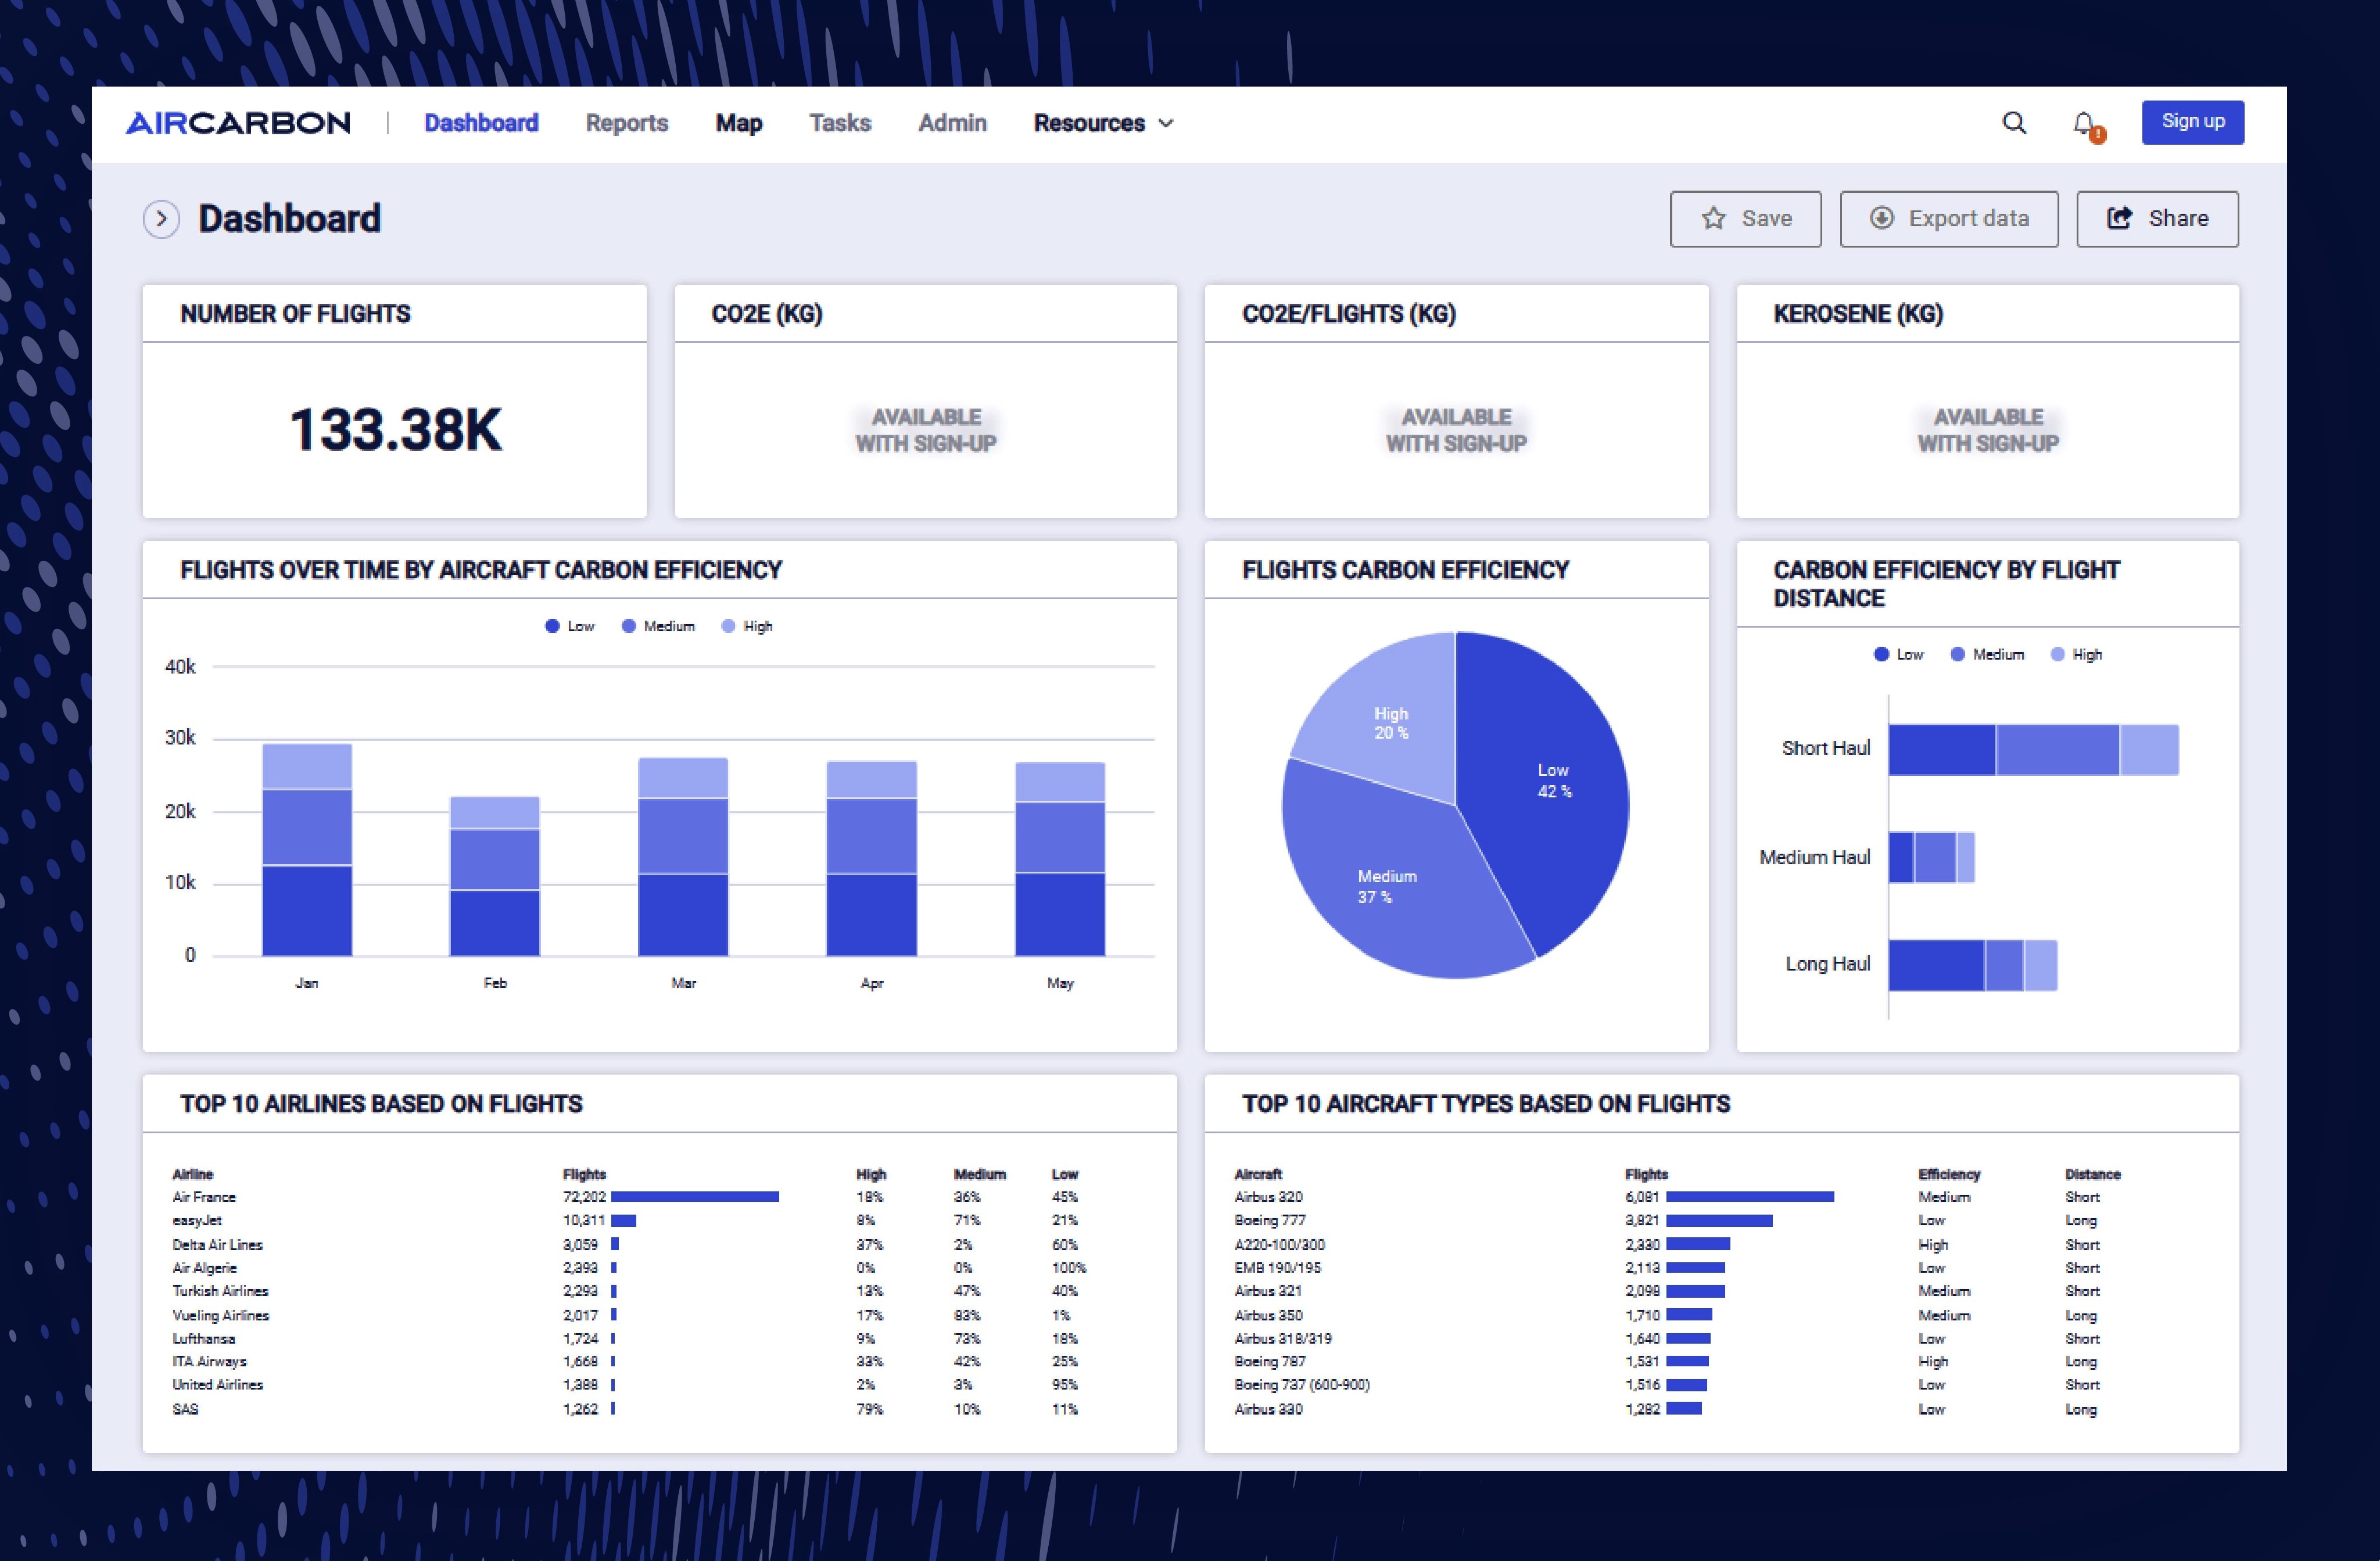Select the Airbus 350 row

1678,1315
